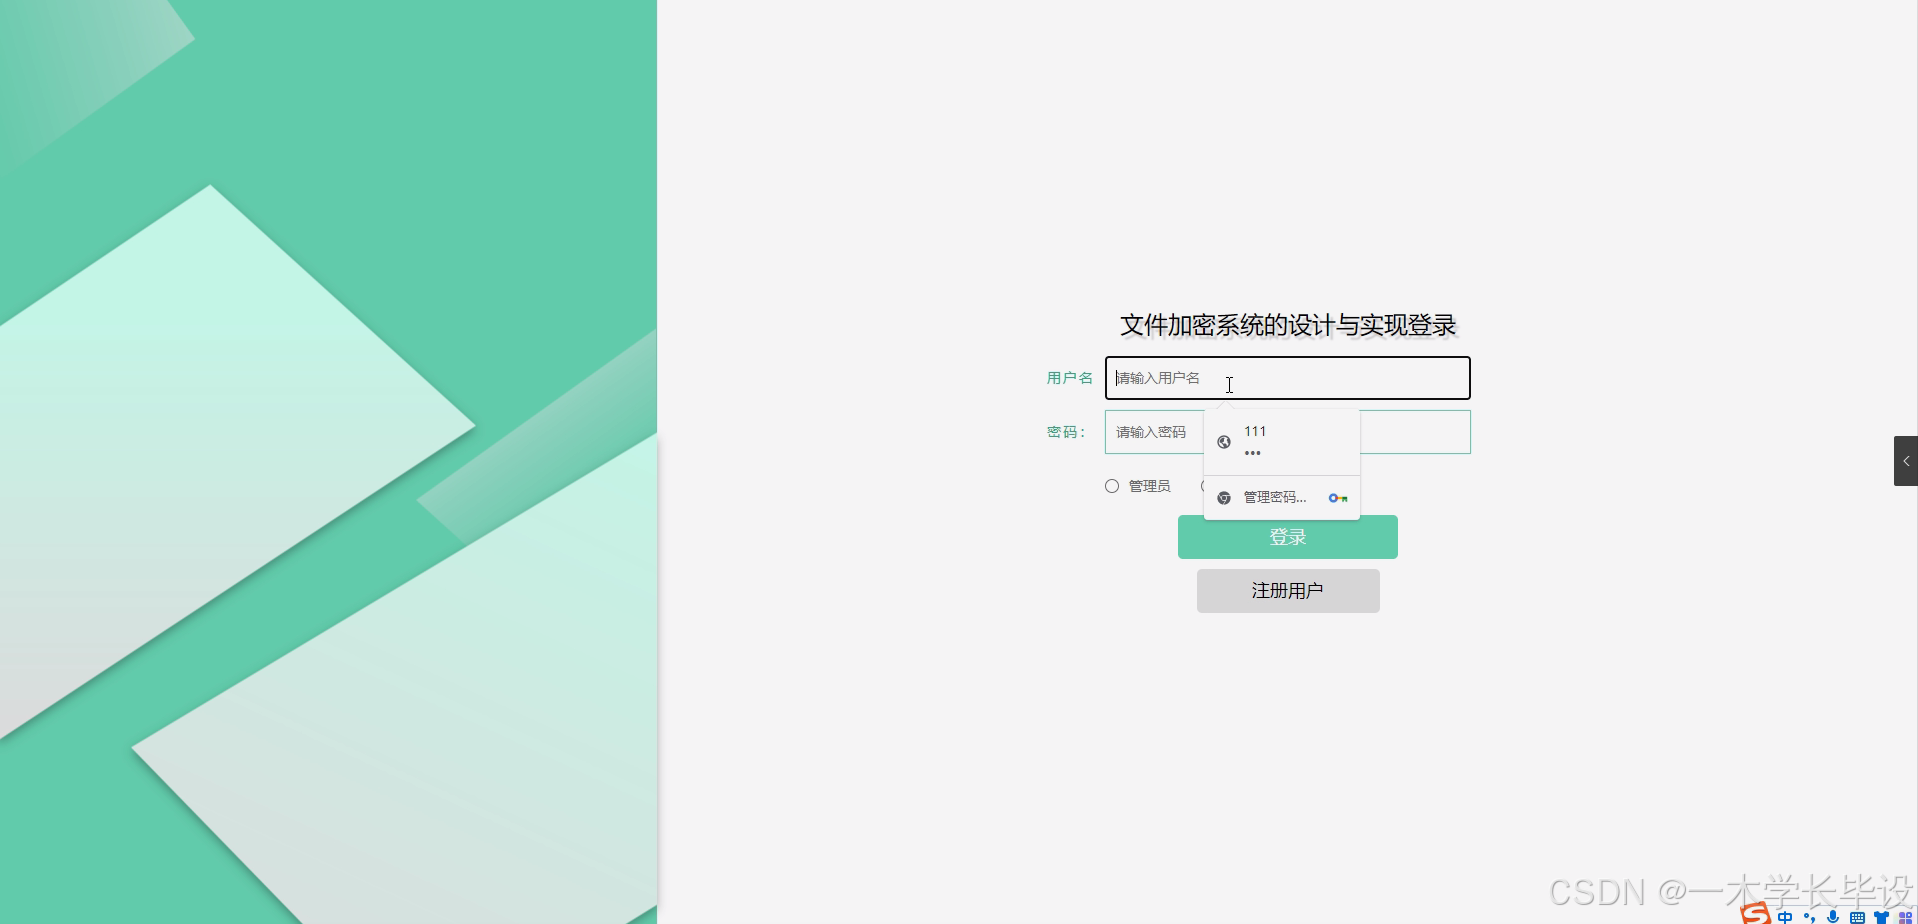Expand the right-edge sidebar arrow panel
This screenshot has height=924, width=1918.
click(x=1908, y=461)
